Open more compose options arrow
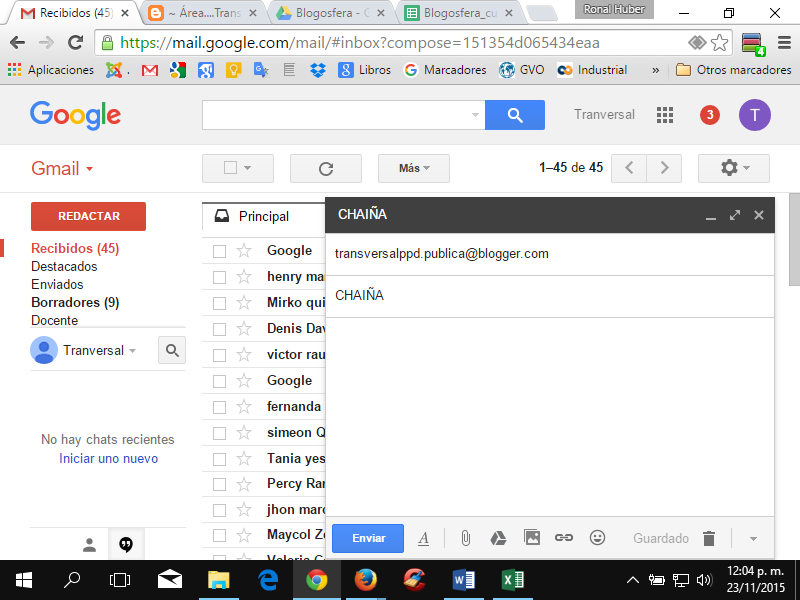800x600 pixels. 753,539
